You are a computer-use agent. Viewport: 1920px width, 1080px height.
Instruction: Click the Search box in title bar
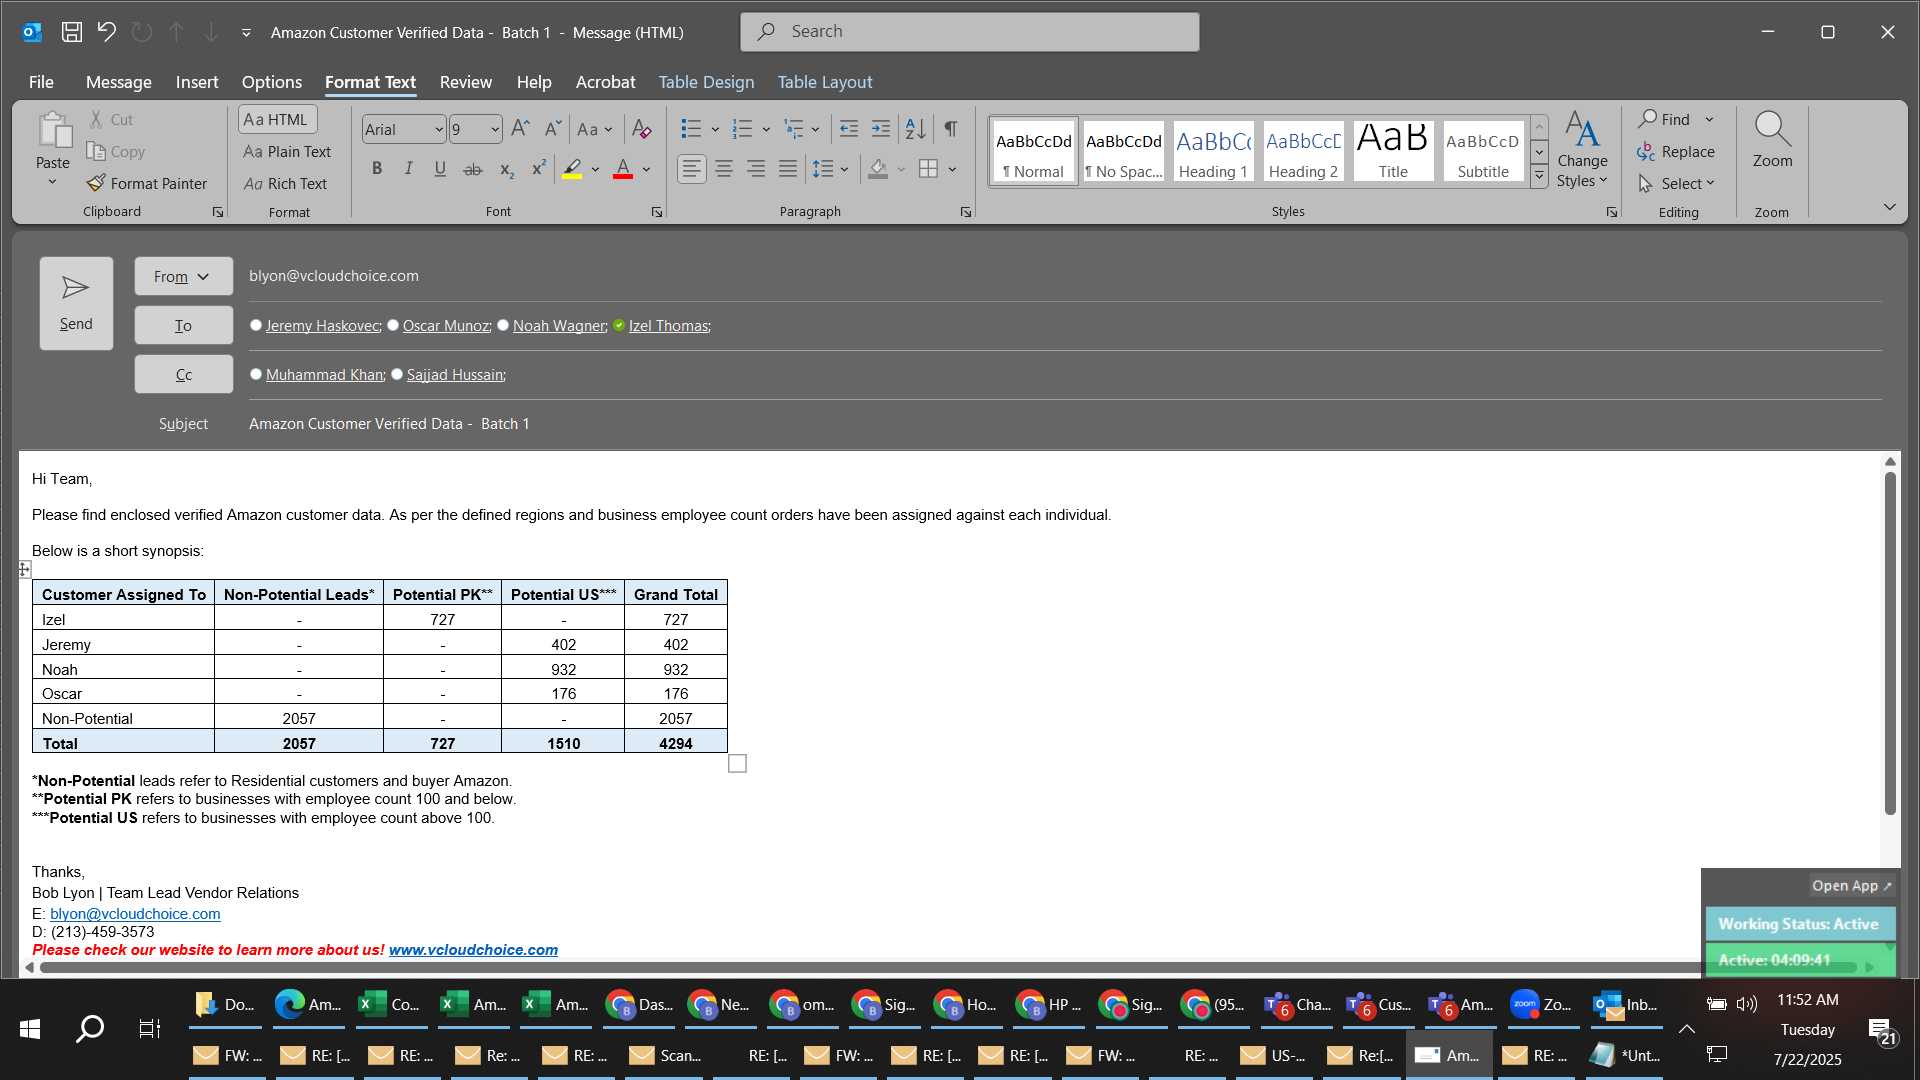coord(969,31)
